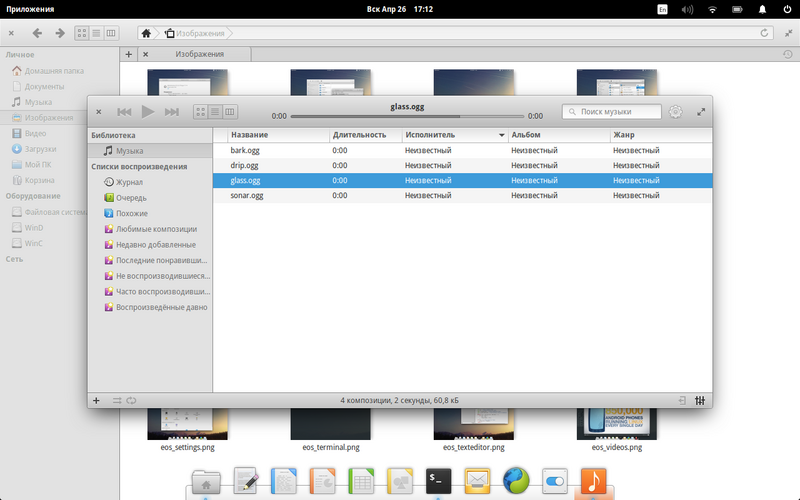Select Музыка in the Библиотека sidebar

tap(150, 151)
